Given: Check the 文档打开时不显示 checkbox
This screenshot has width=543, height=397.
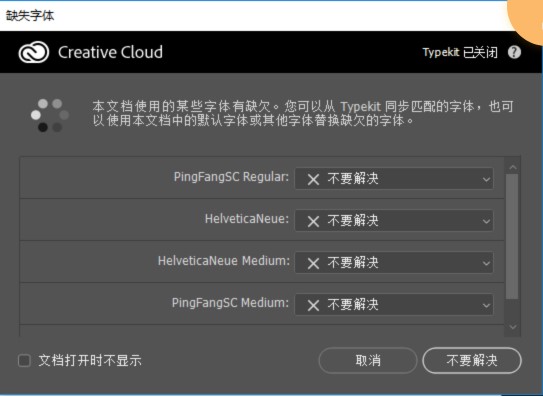Looking at the screenshot, I should click(24, 360).
